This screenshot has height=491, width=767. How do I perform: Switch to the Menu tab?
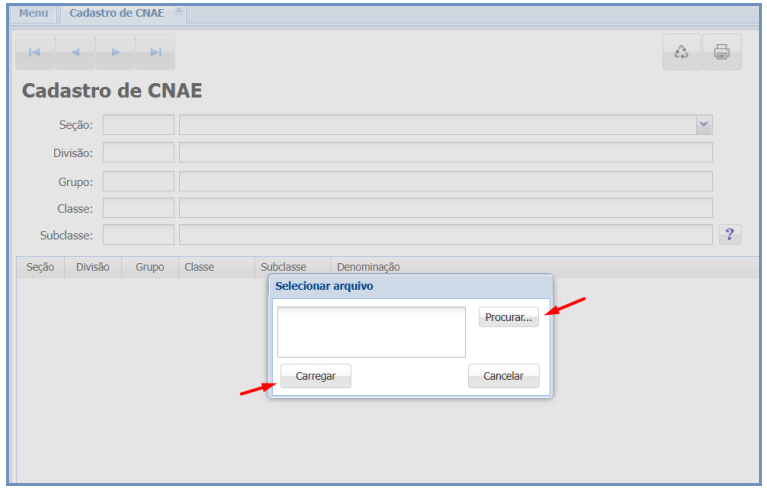coord(33,13)
